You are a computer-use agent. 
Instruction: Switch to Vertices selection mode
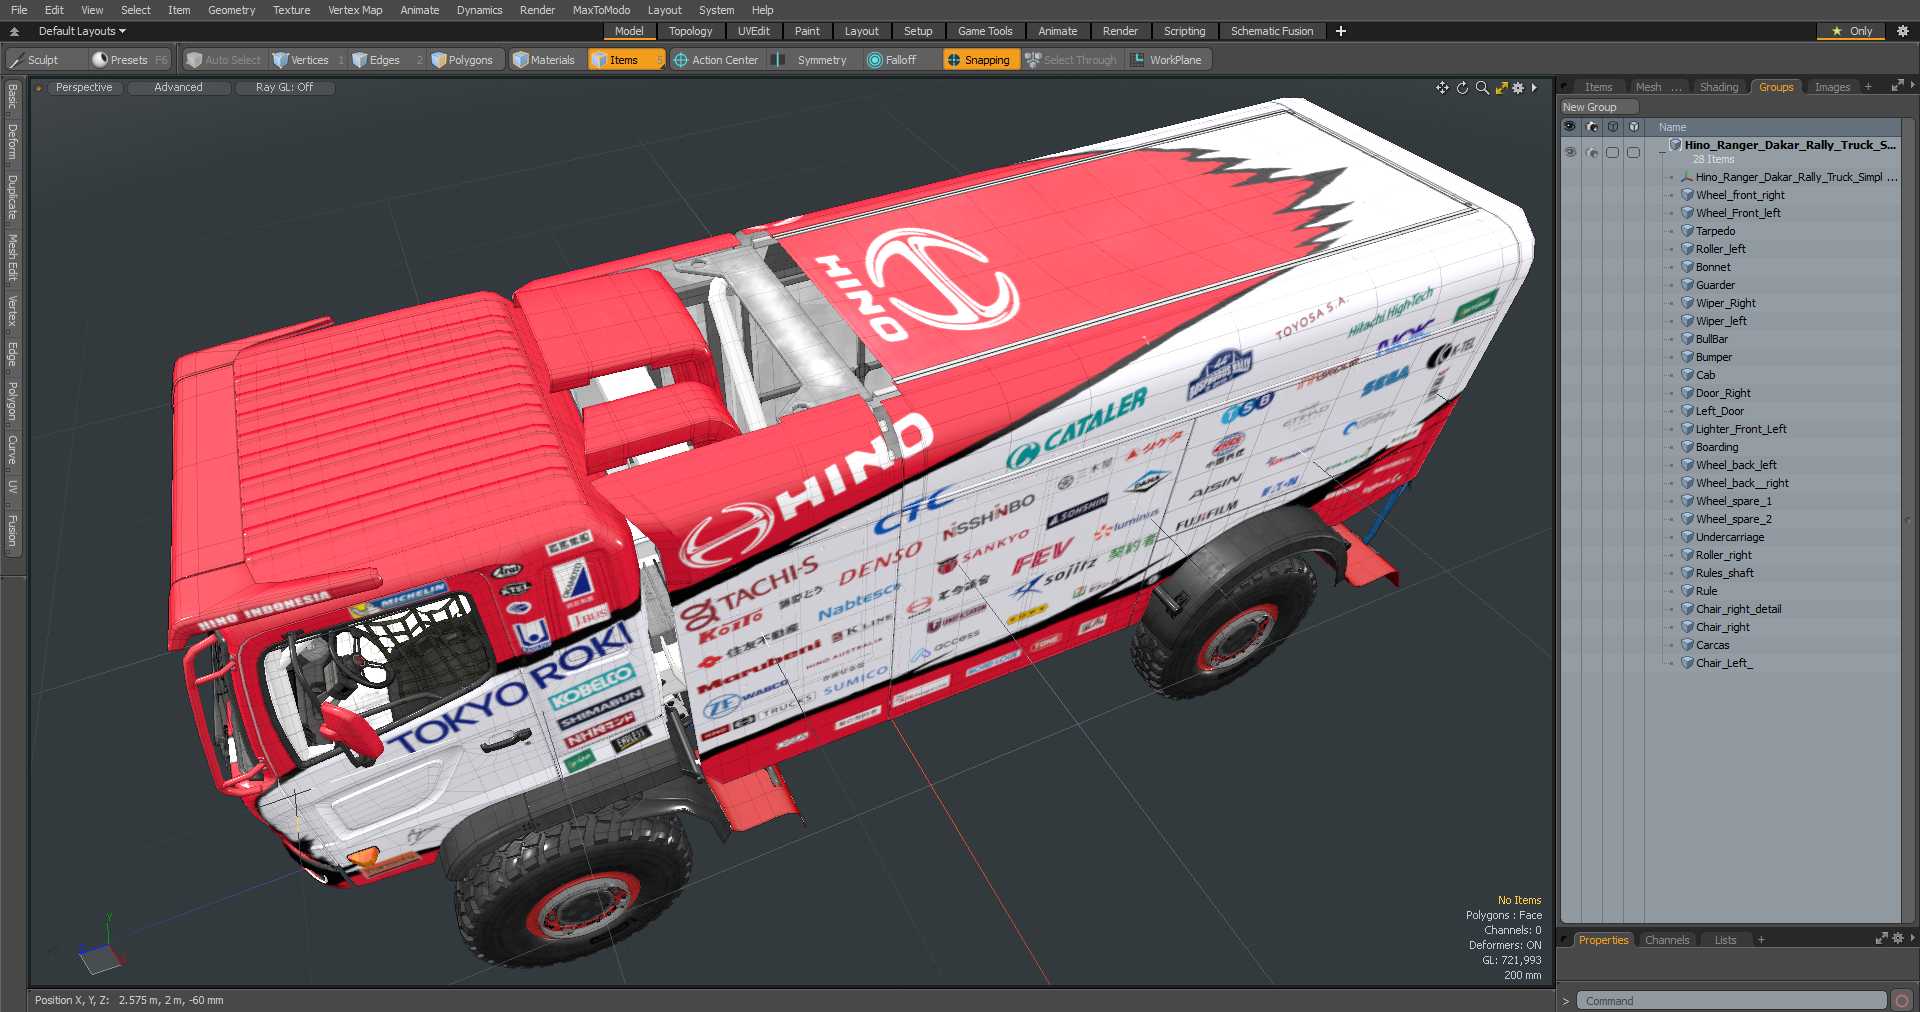point(308,60)
